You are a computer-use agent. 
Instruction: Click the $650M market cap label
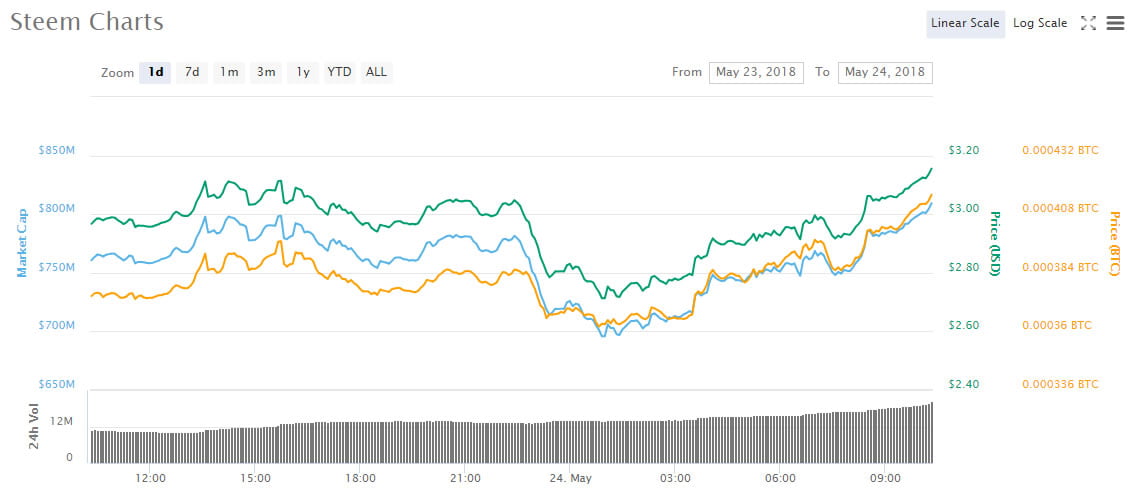pos(57,384)
